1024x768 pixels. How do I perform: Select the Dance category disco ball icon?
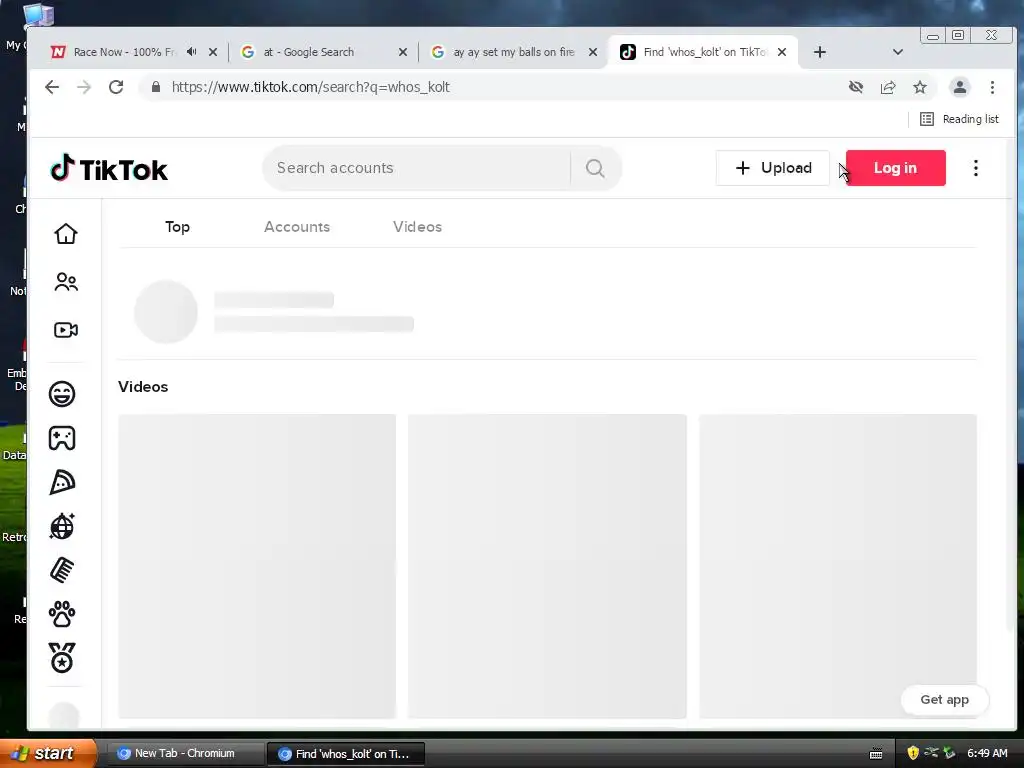pos(62,526)
